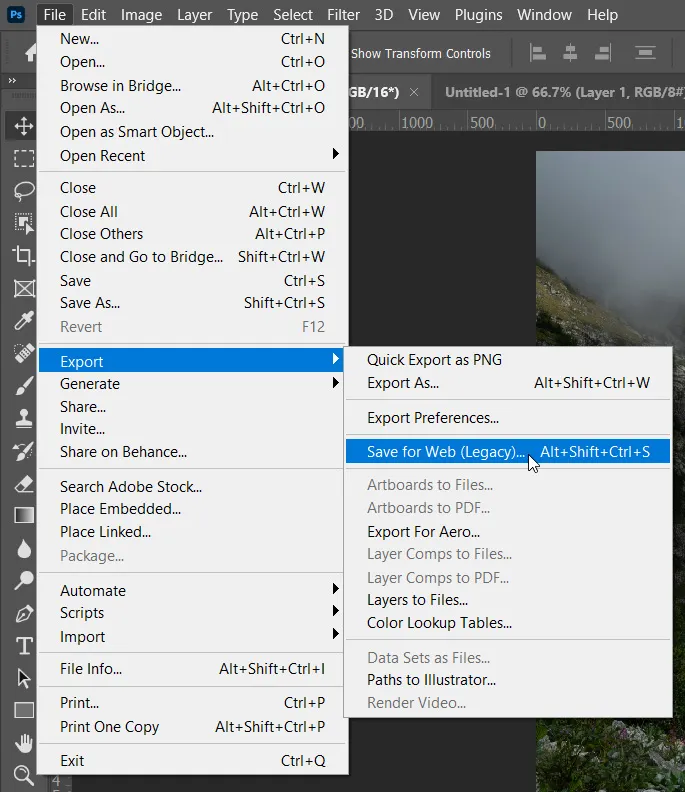Open the Plugins menu
This screenshot has width=685, height=792.
pyautogui.click(x=478, y=15)
